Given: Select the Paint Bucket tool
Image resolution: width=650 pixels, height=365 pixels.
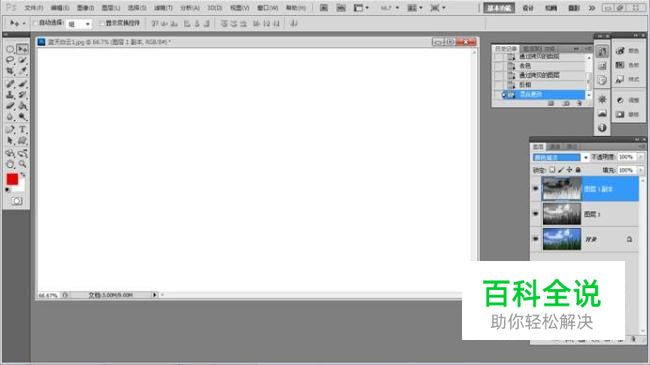Looking at the screenshot, I should point(22,106).
